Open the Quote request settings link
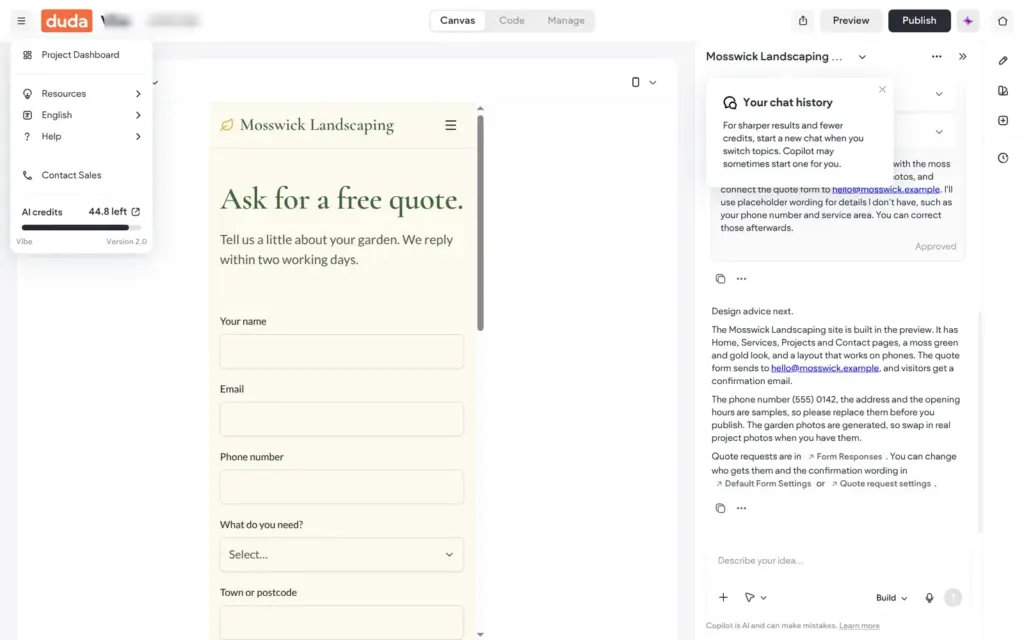Image resolution: width=1024 pixels, height=640 pixels. coord(881,484)
